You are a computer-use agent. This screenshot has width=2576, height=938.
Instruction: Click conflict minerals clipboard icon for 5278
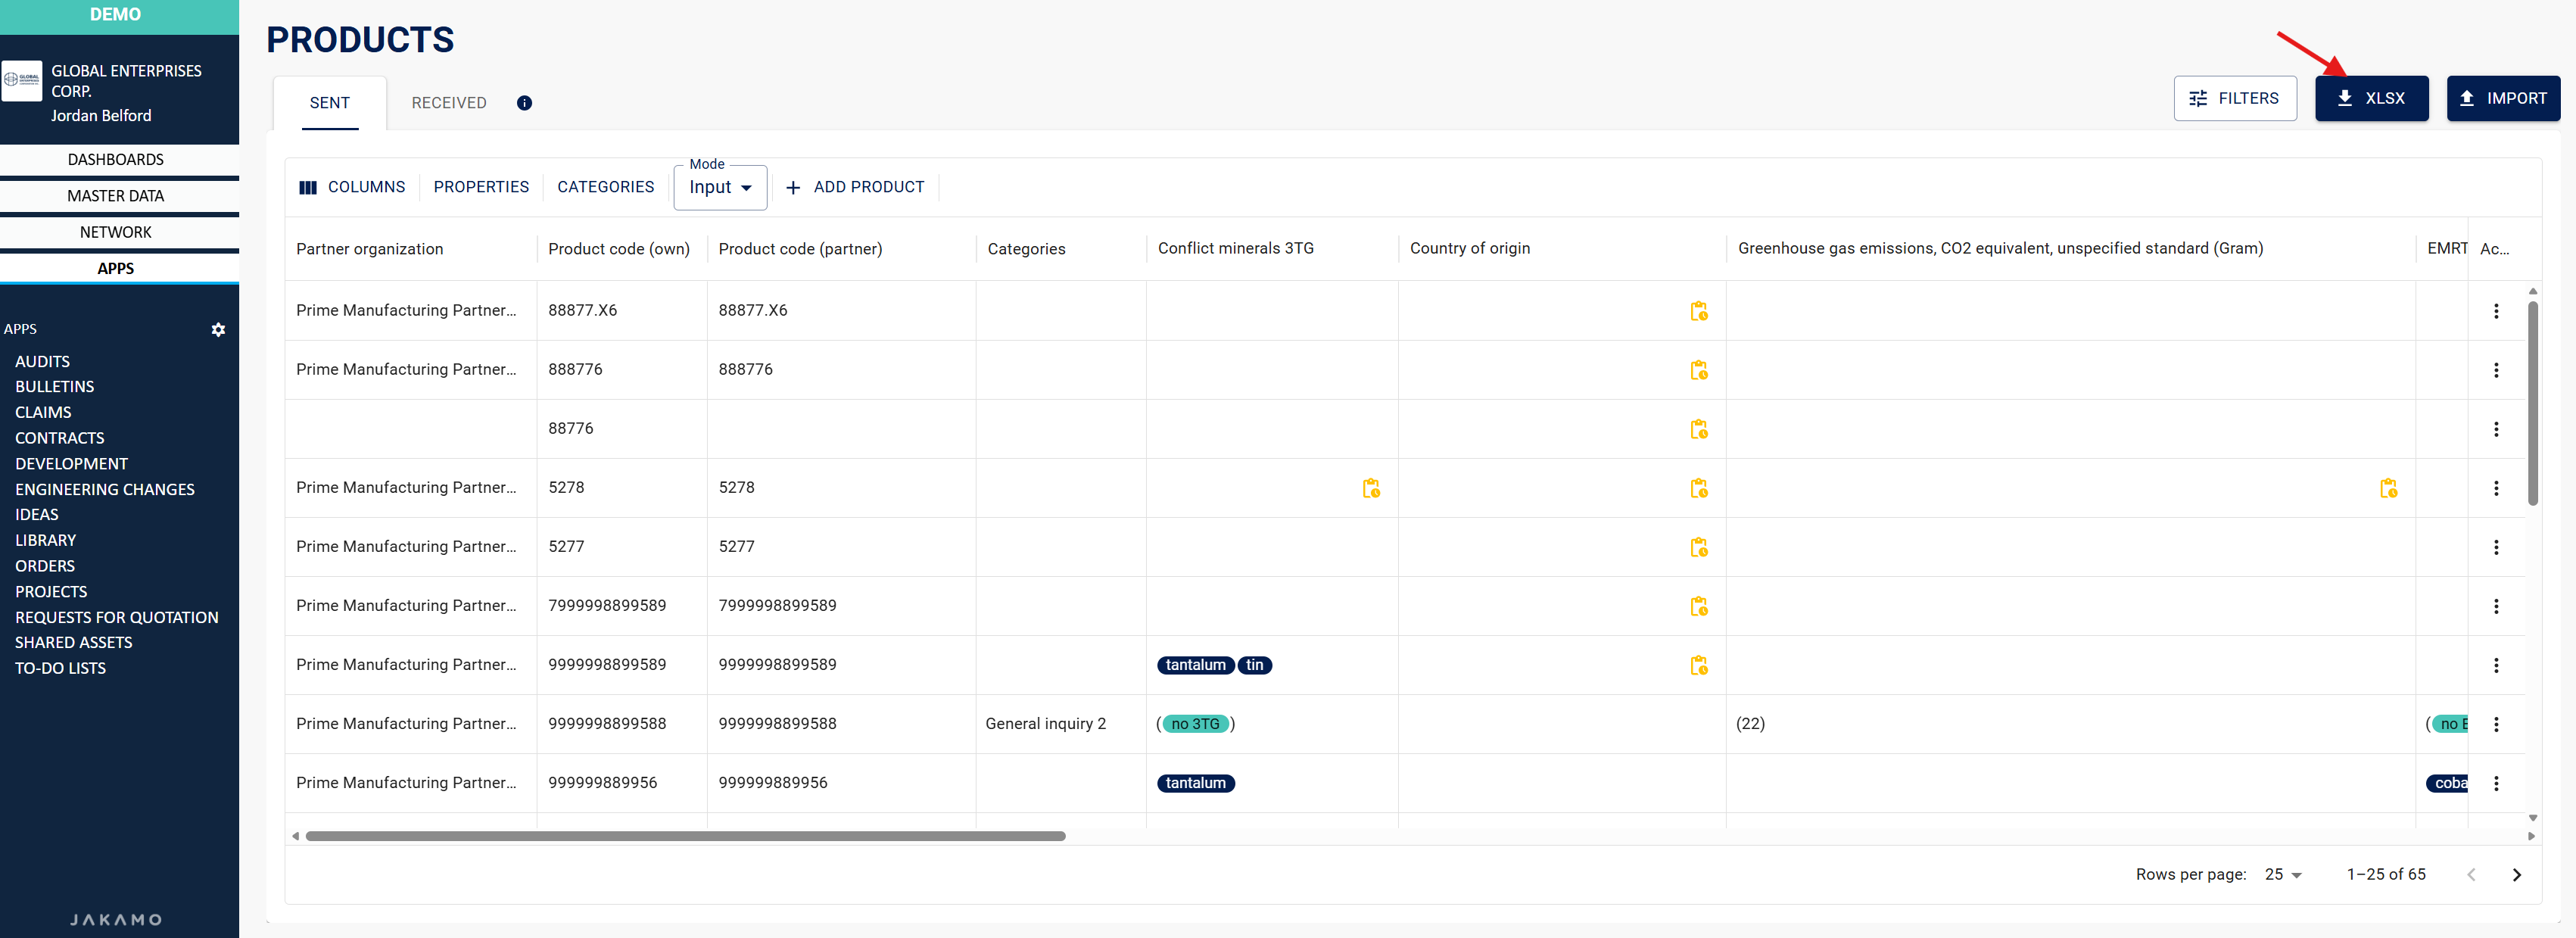point(1370,488)
